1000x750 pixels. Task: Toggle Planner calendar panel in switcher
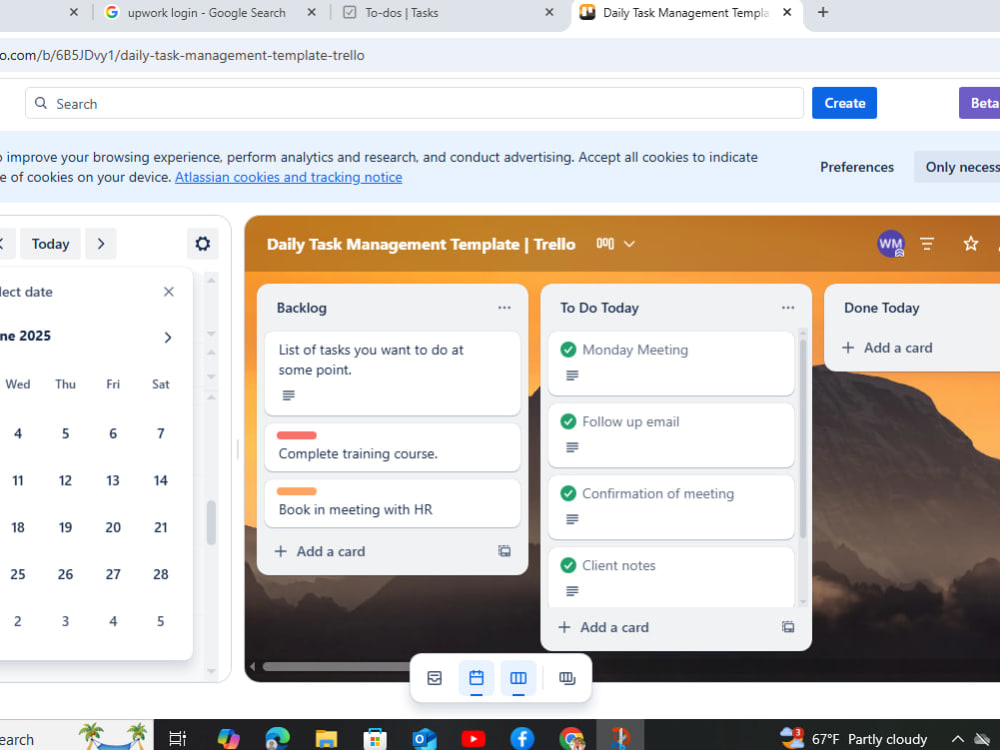point(476,678)
